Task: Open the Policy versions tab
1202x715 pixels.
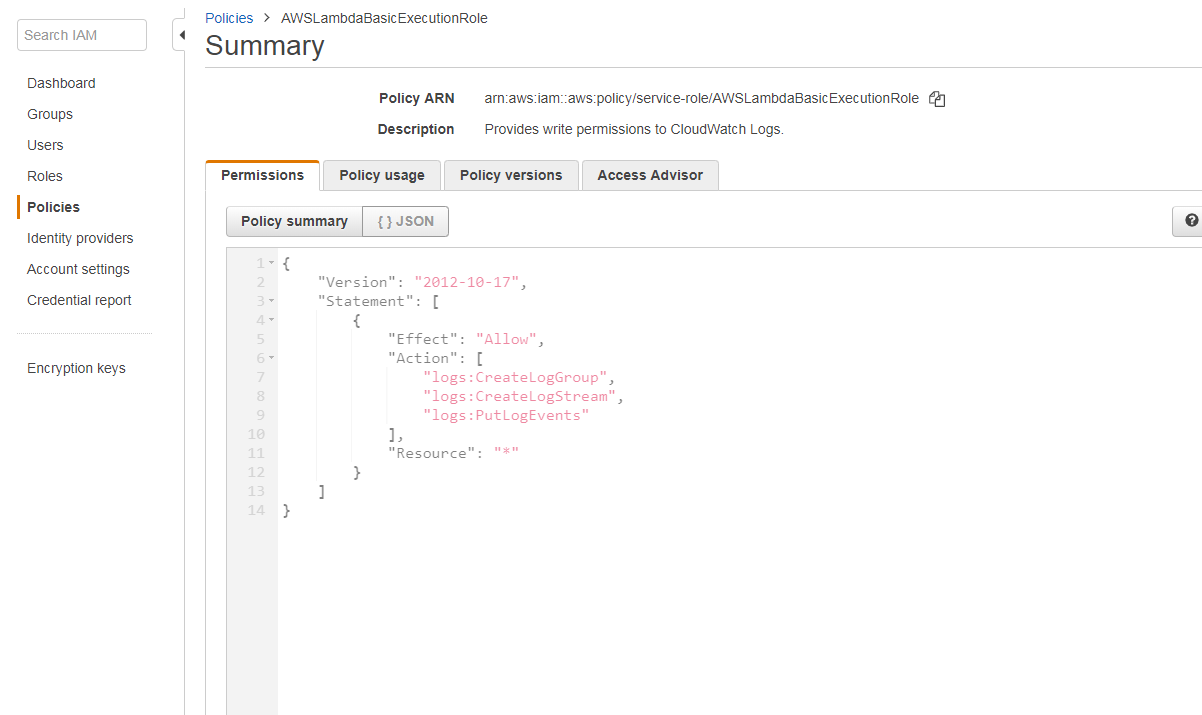Action: [x=511, y=175]
